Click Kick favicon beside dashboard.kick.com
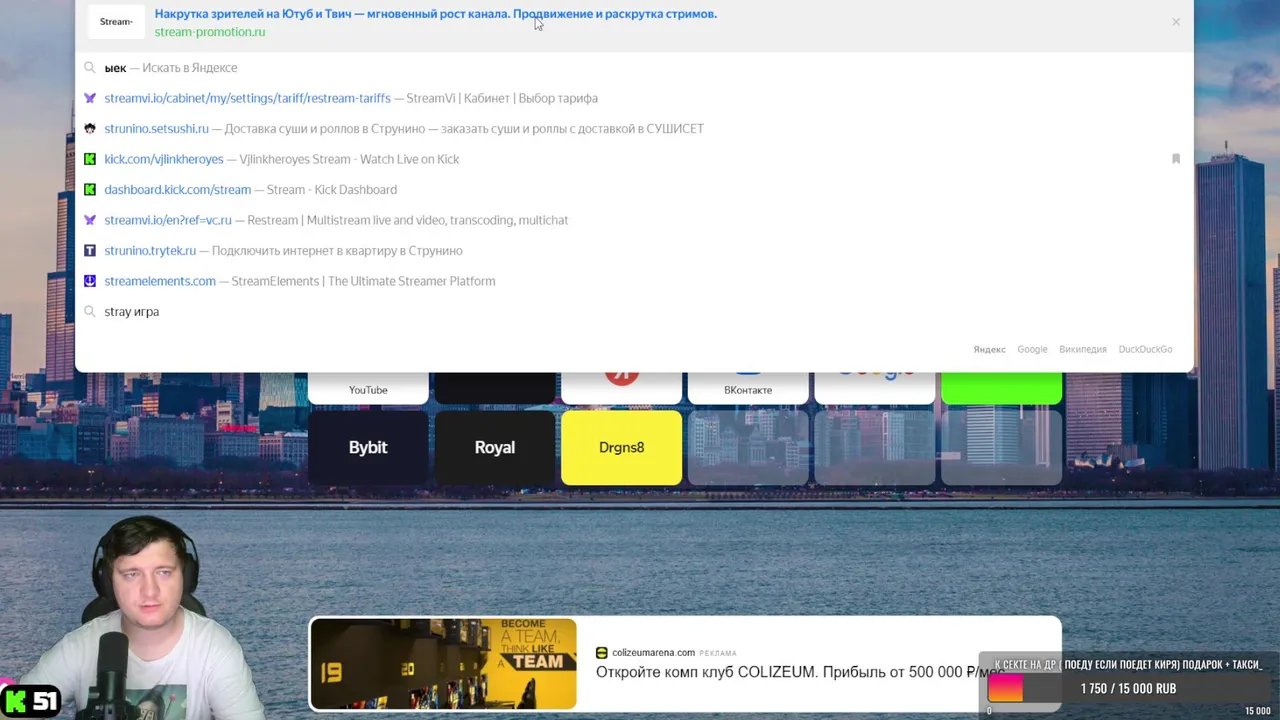Image resolution: width=1280 pixels, height=720 pixels. pyautogui.click(x=90, y=190)
